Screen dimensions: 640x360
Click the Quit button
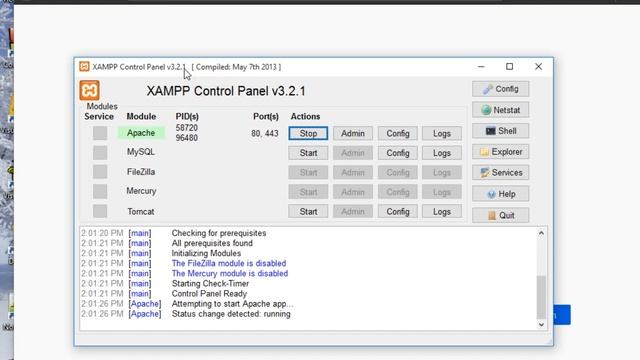[x=500, y=215]
